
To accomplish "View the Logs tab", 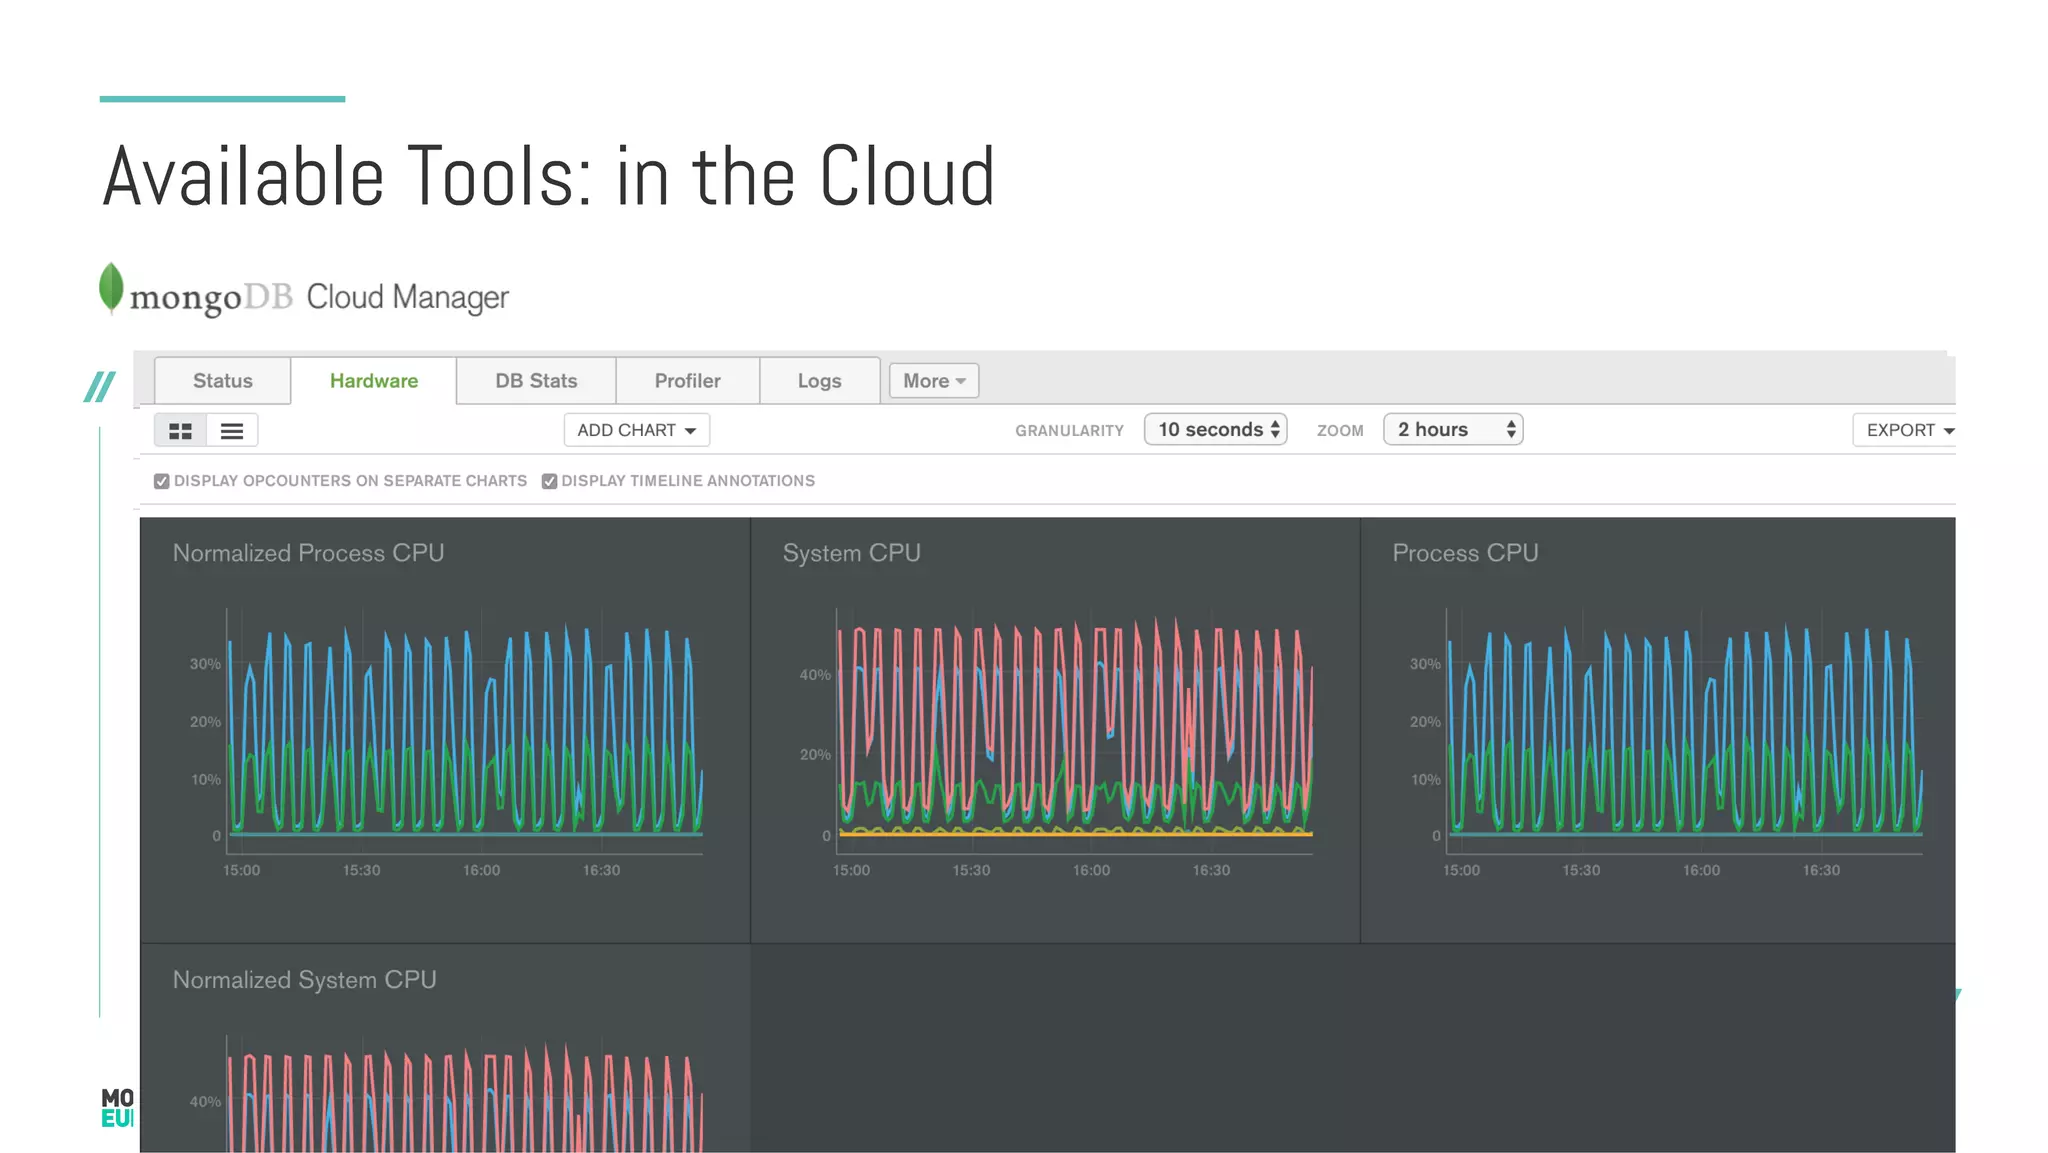I will click(819, 381).
